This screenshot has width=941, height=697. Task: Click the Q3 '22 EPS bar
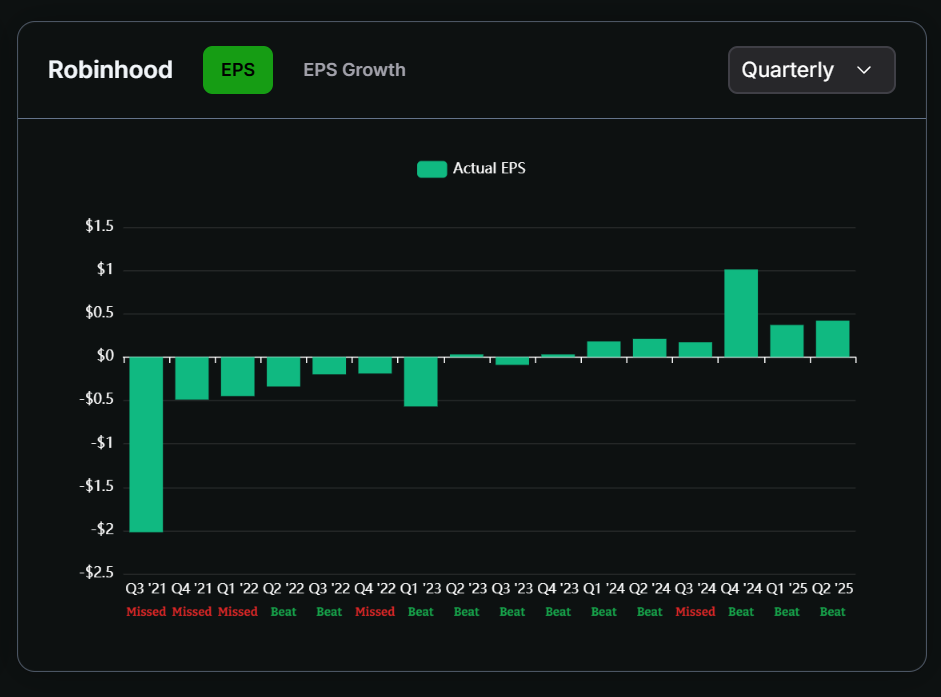(x=329, y=366)
